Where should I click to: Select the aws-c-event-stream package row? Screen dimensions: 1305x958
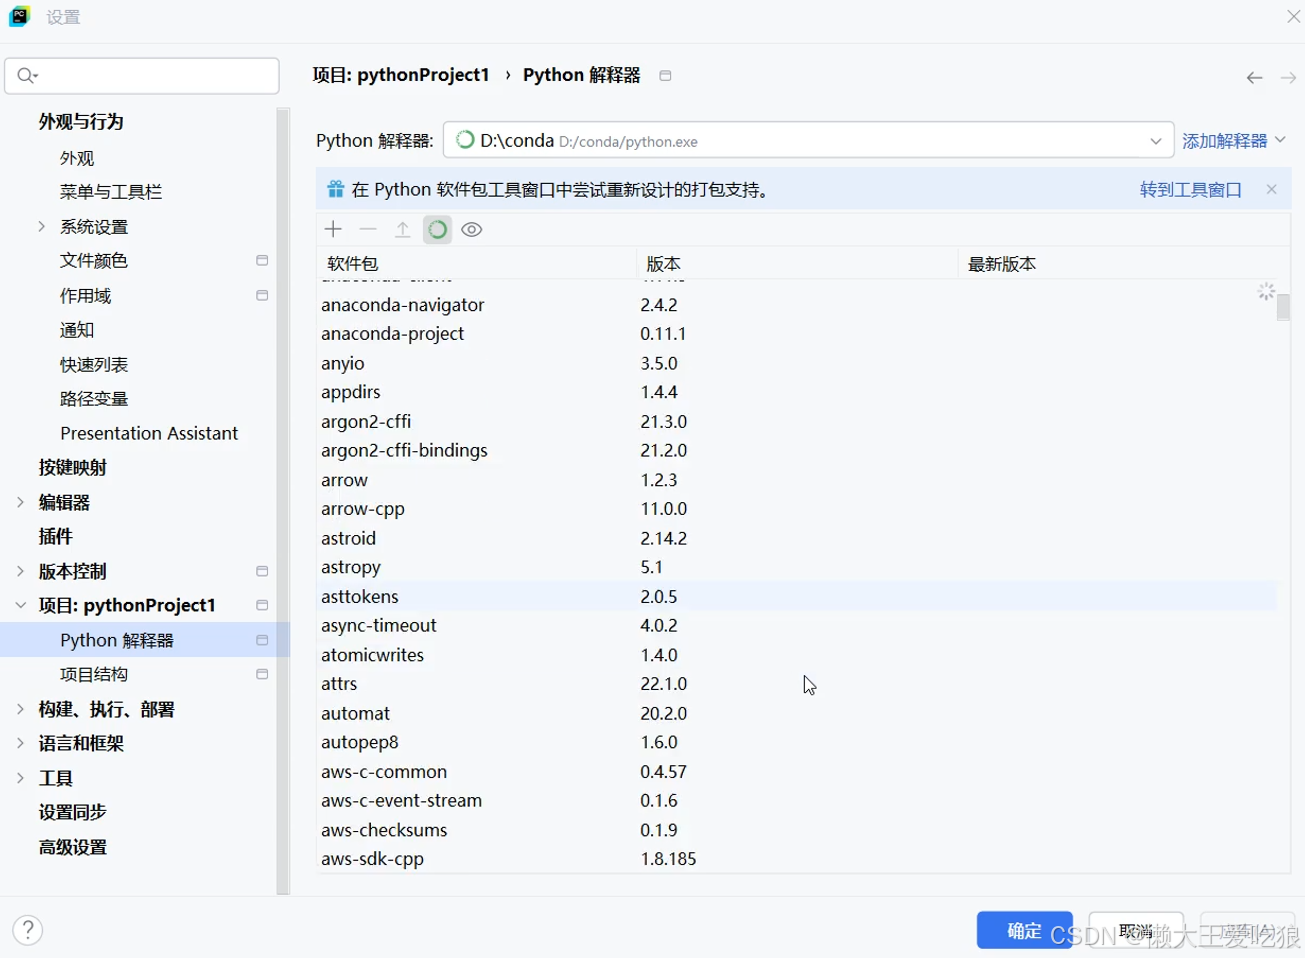point(797,801)
